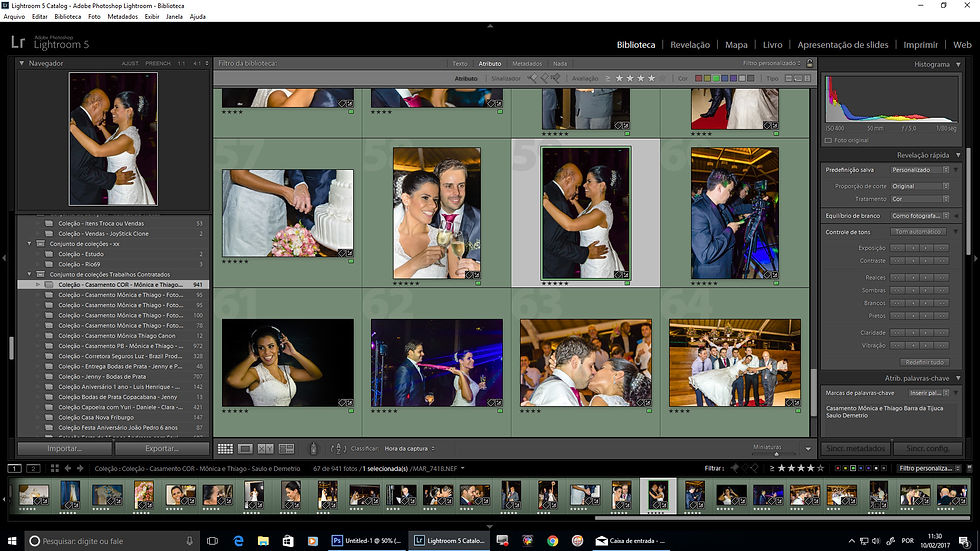The width and height of the screenshot is (980, 551).
Task: Open Google Chrome from taskbar
Action: (x=552, y=541)
